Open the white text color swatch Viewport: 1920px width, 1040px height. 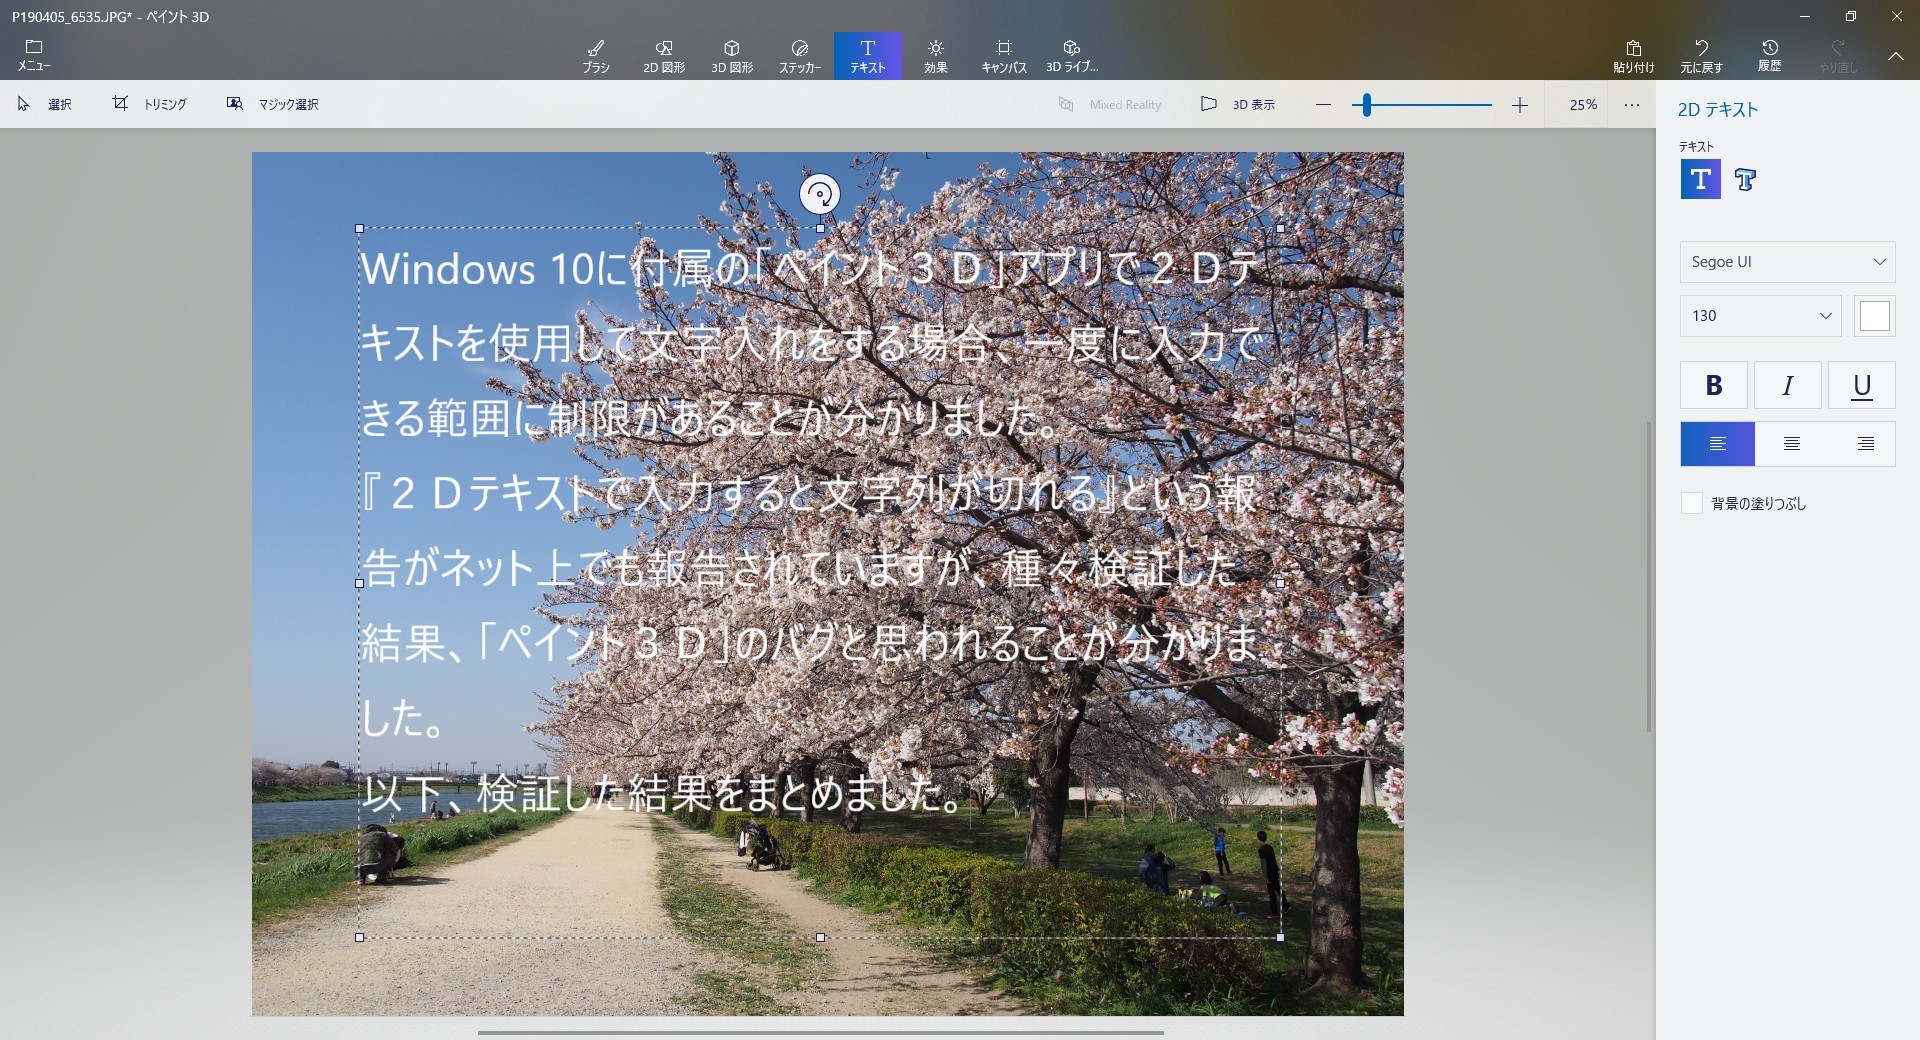point(1874,316)
